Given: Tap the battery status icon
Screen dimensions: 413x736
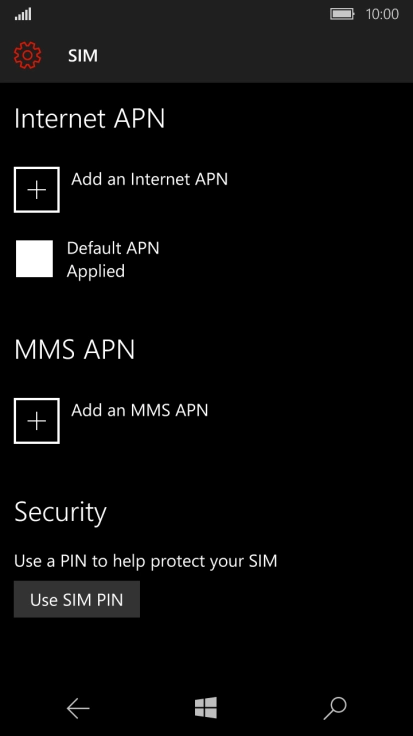Looking at the screenshot, I should [342, 14].
